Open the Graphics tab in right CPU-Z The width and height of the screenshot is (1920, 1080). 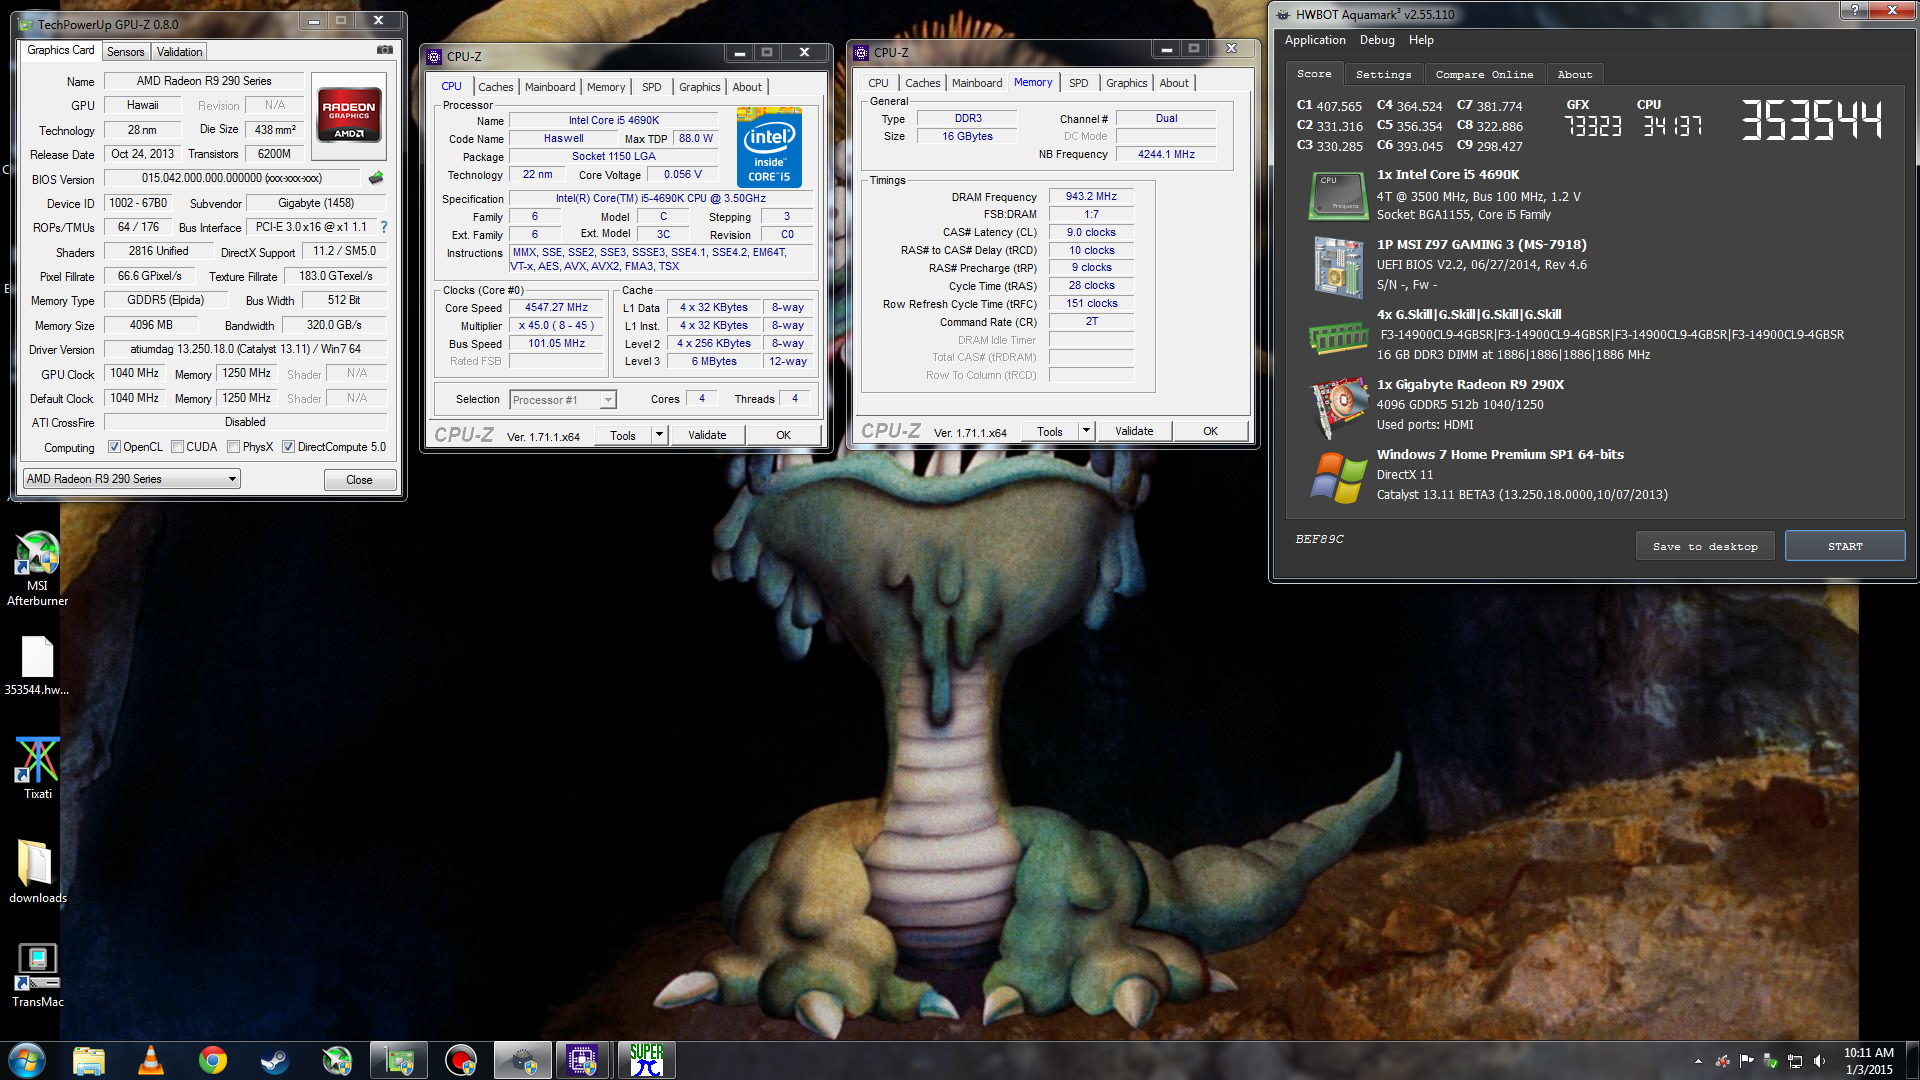coord(1127,83)
